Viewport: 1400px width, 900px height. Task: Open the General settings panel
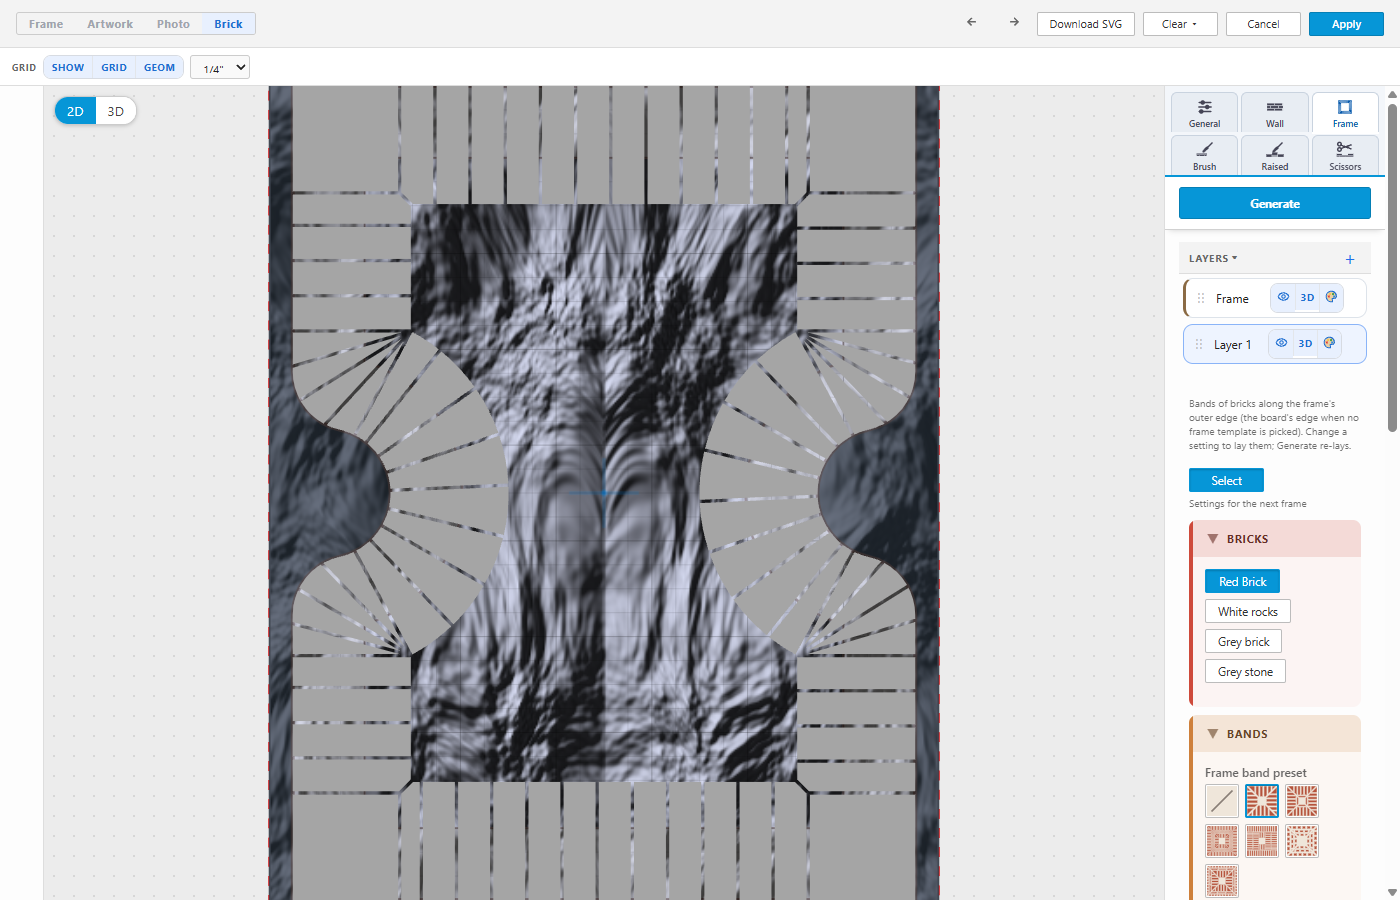[1205, 113]
